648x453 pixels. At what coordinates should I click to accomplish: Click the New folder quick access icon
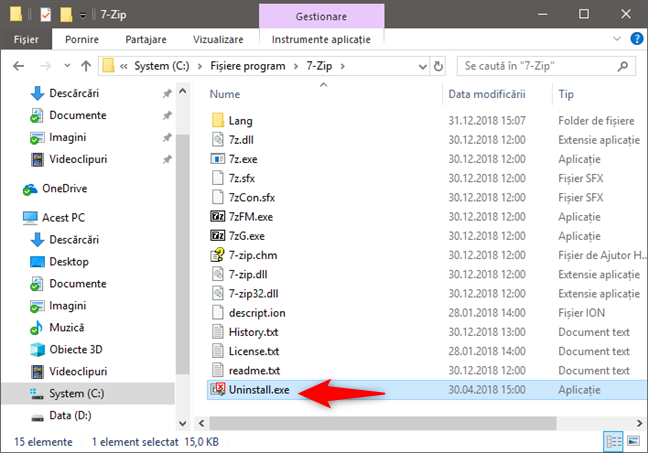click(x=66, y=15)
